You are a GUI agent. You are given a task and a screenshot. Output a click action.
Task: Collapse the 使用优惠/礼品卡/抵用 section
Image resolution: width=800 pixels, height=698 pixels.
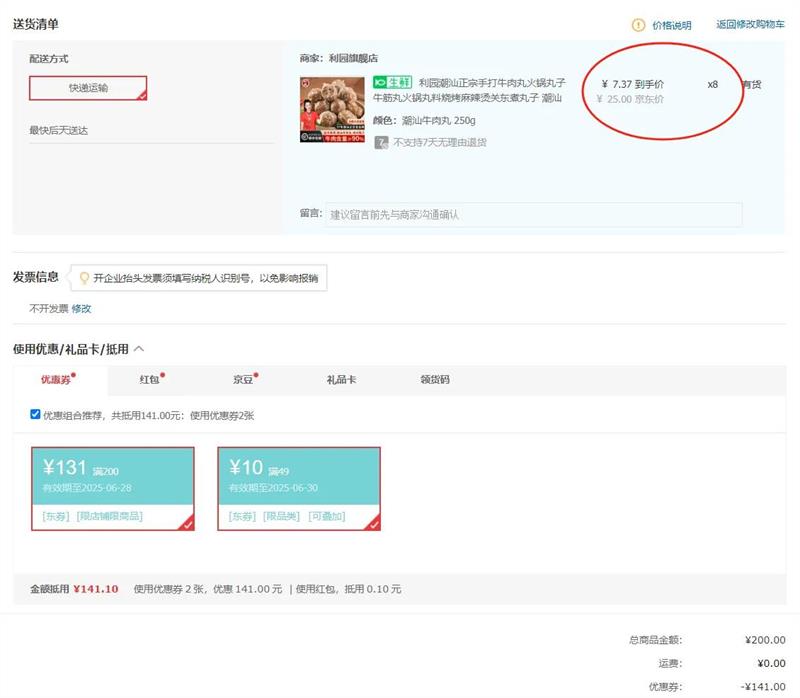139,349
